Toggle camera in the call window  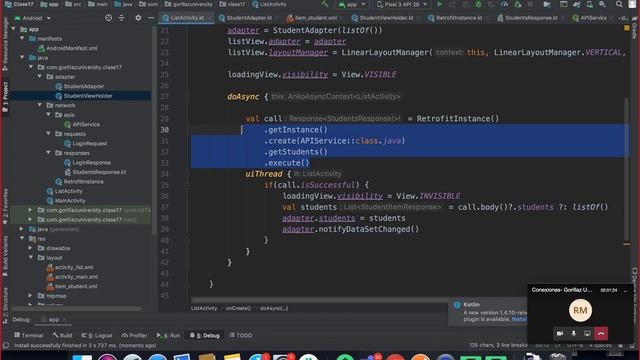(560, 333)
